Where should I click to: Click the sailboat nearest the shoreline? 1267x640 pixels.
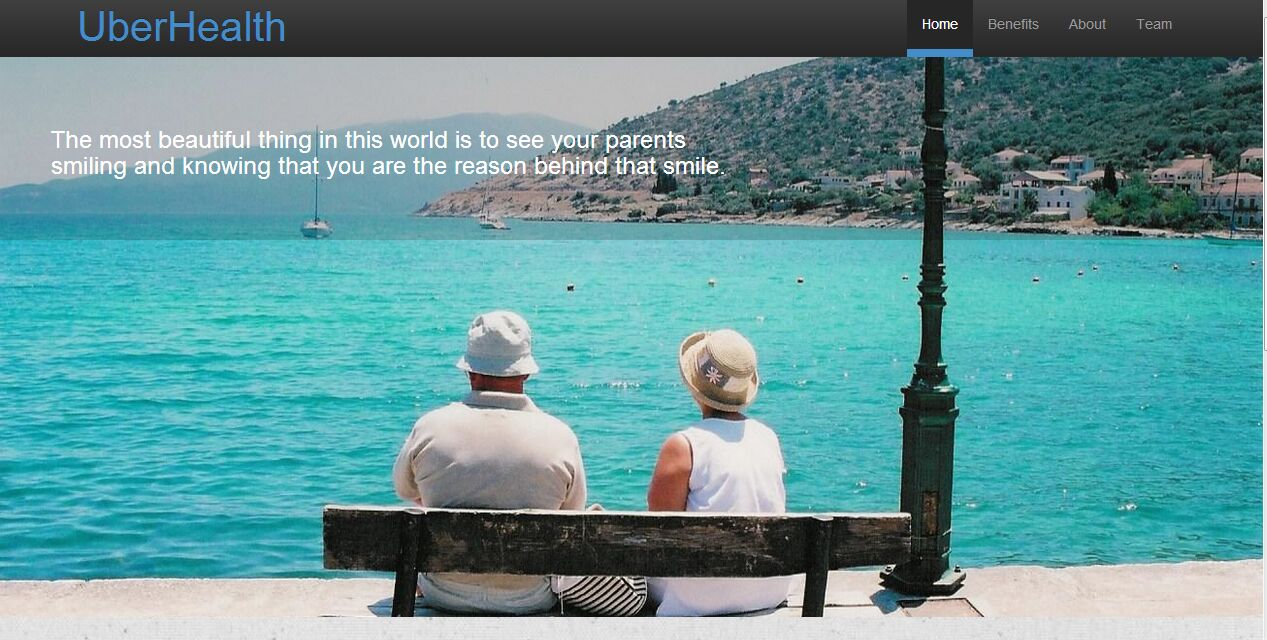(491, 219)
